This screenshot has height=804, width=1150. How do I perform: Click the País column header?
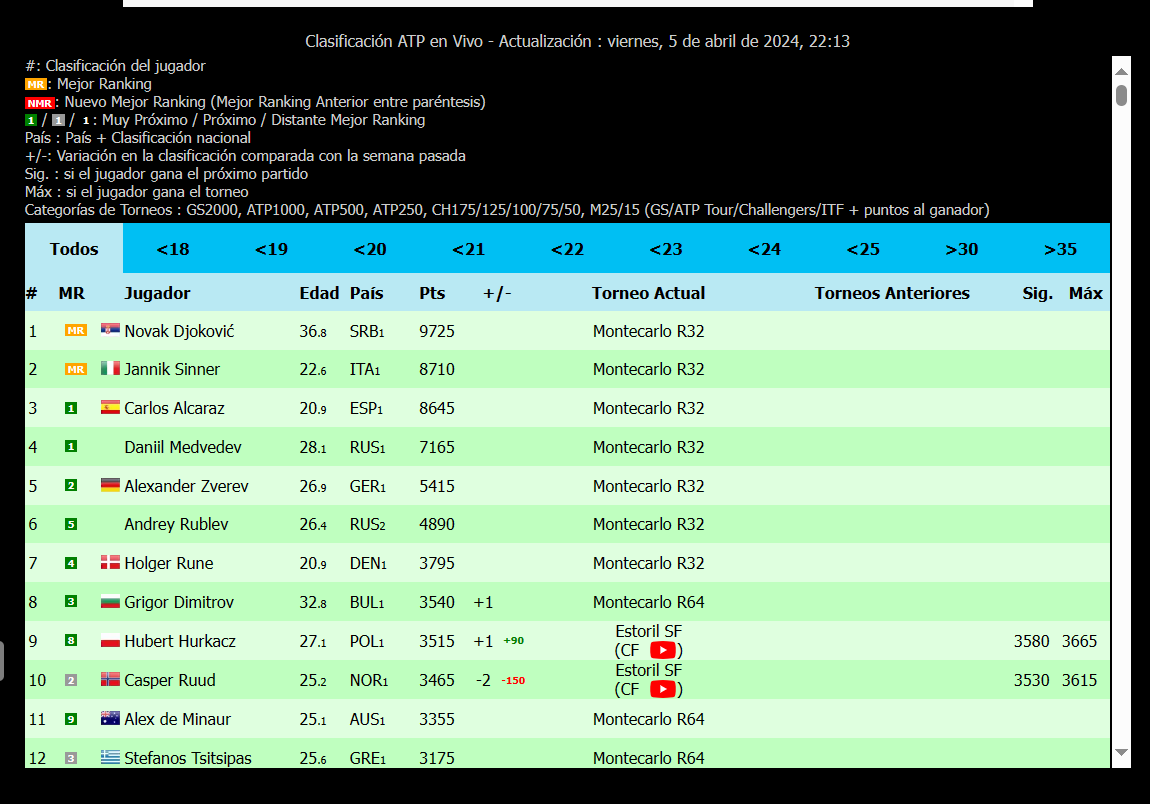[x=367, y=293]
